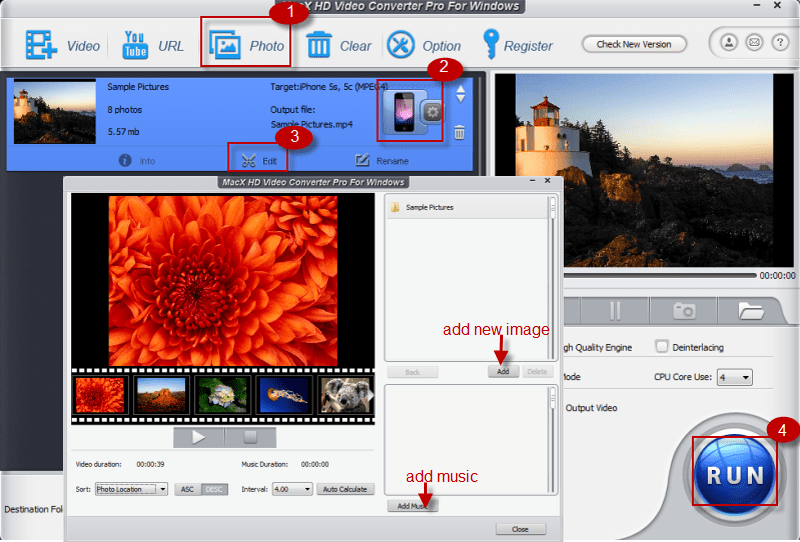
Task: Click the Check New Version button
Action: [634, 44]
